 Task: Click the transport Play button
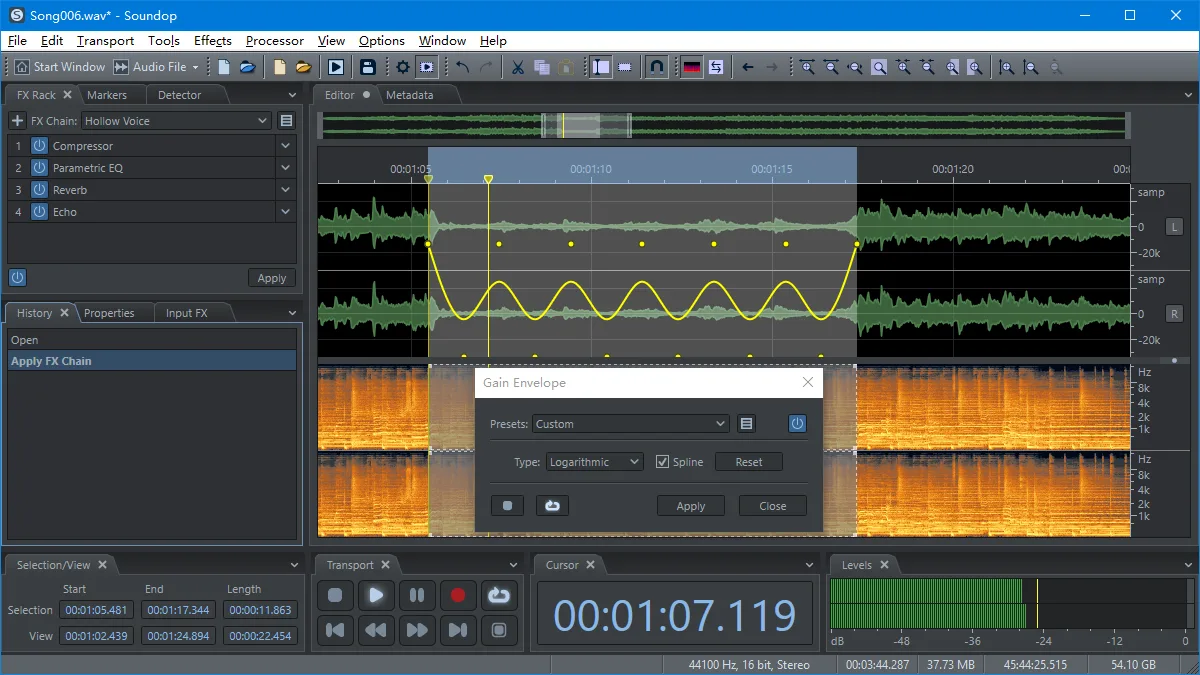point(376,595)
